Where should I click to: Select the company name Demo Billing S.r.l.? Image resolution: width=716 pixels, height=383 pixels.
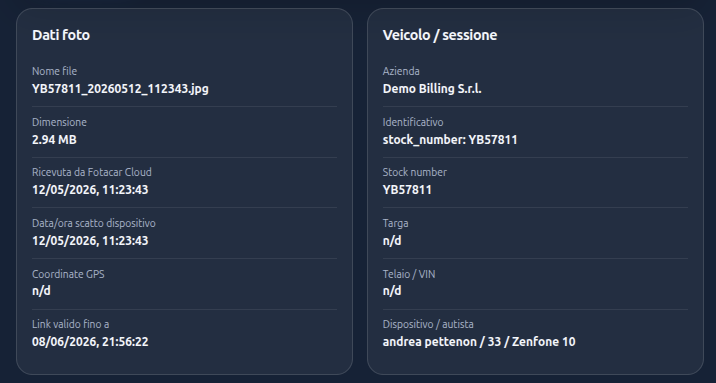(432, 89)
